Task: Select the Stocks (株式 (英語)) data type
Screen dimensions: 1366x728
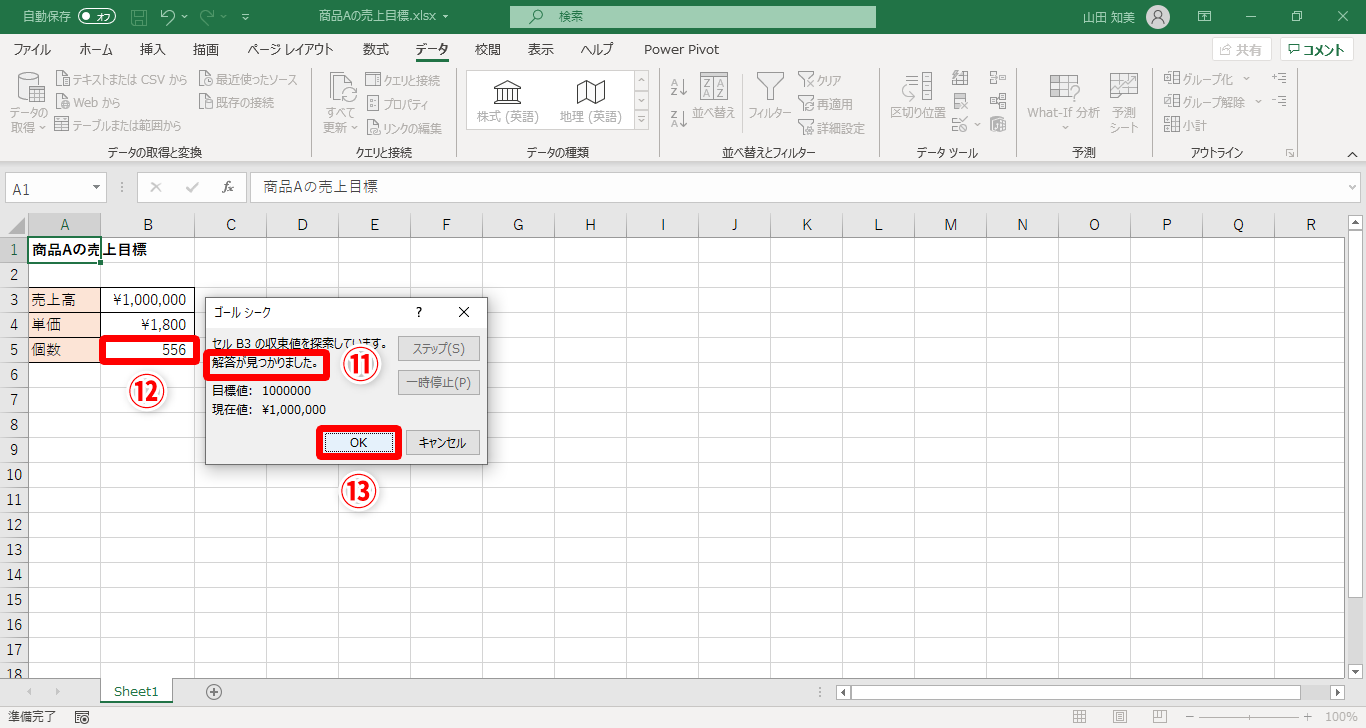Action: click(x=508, y=101)
